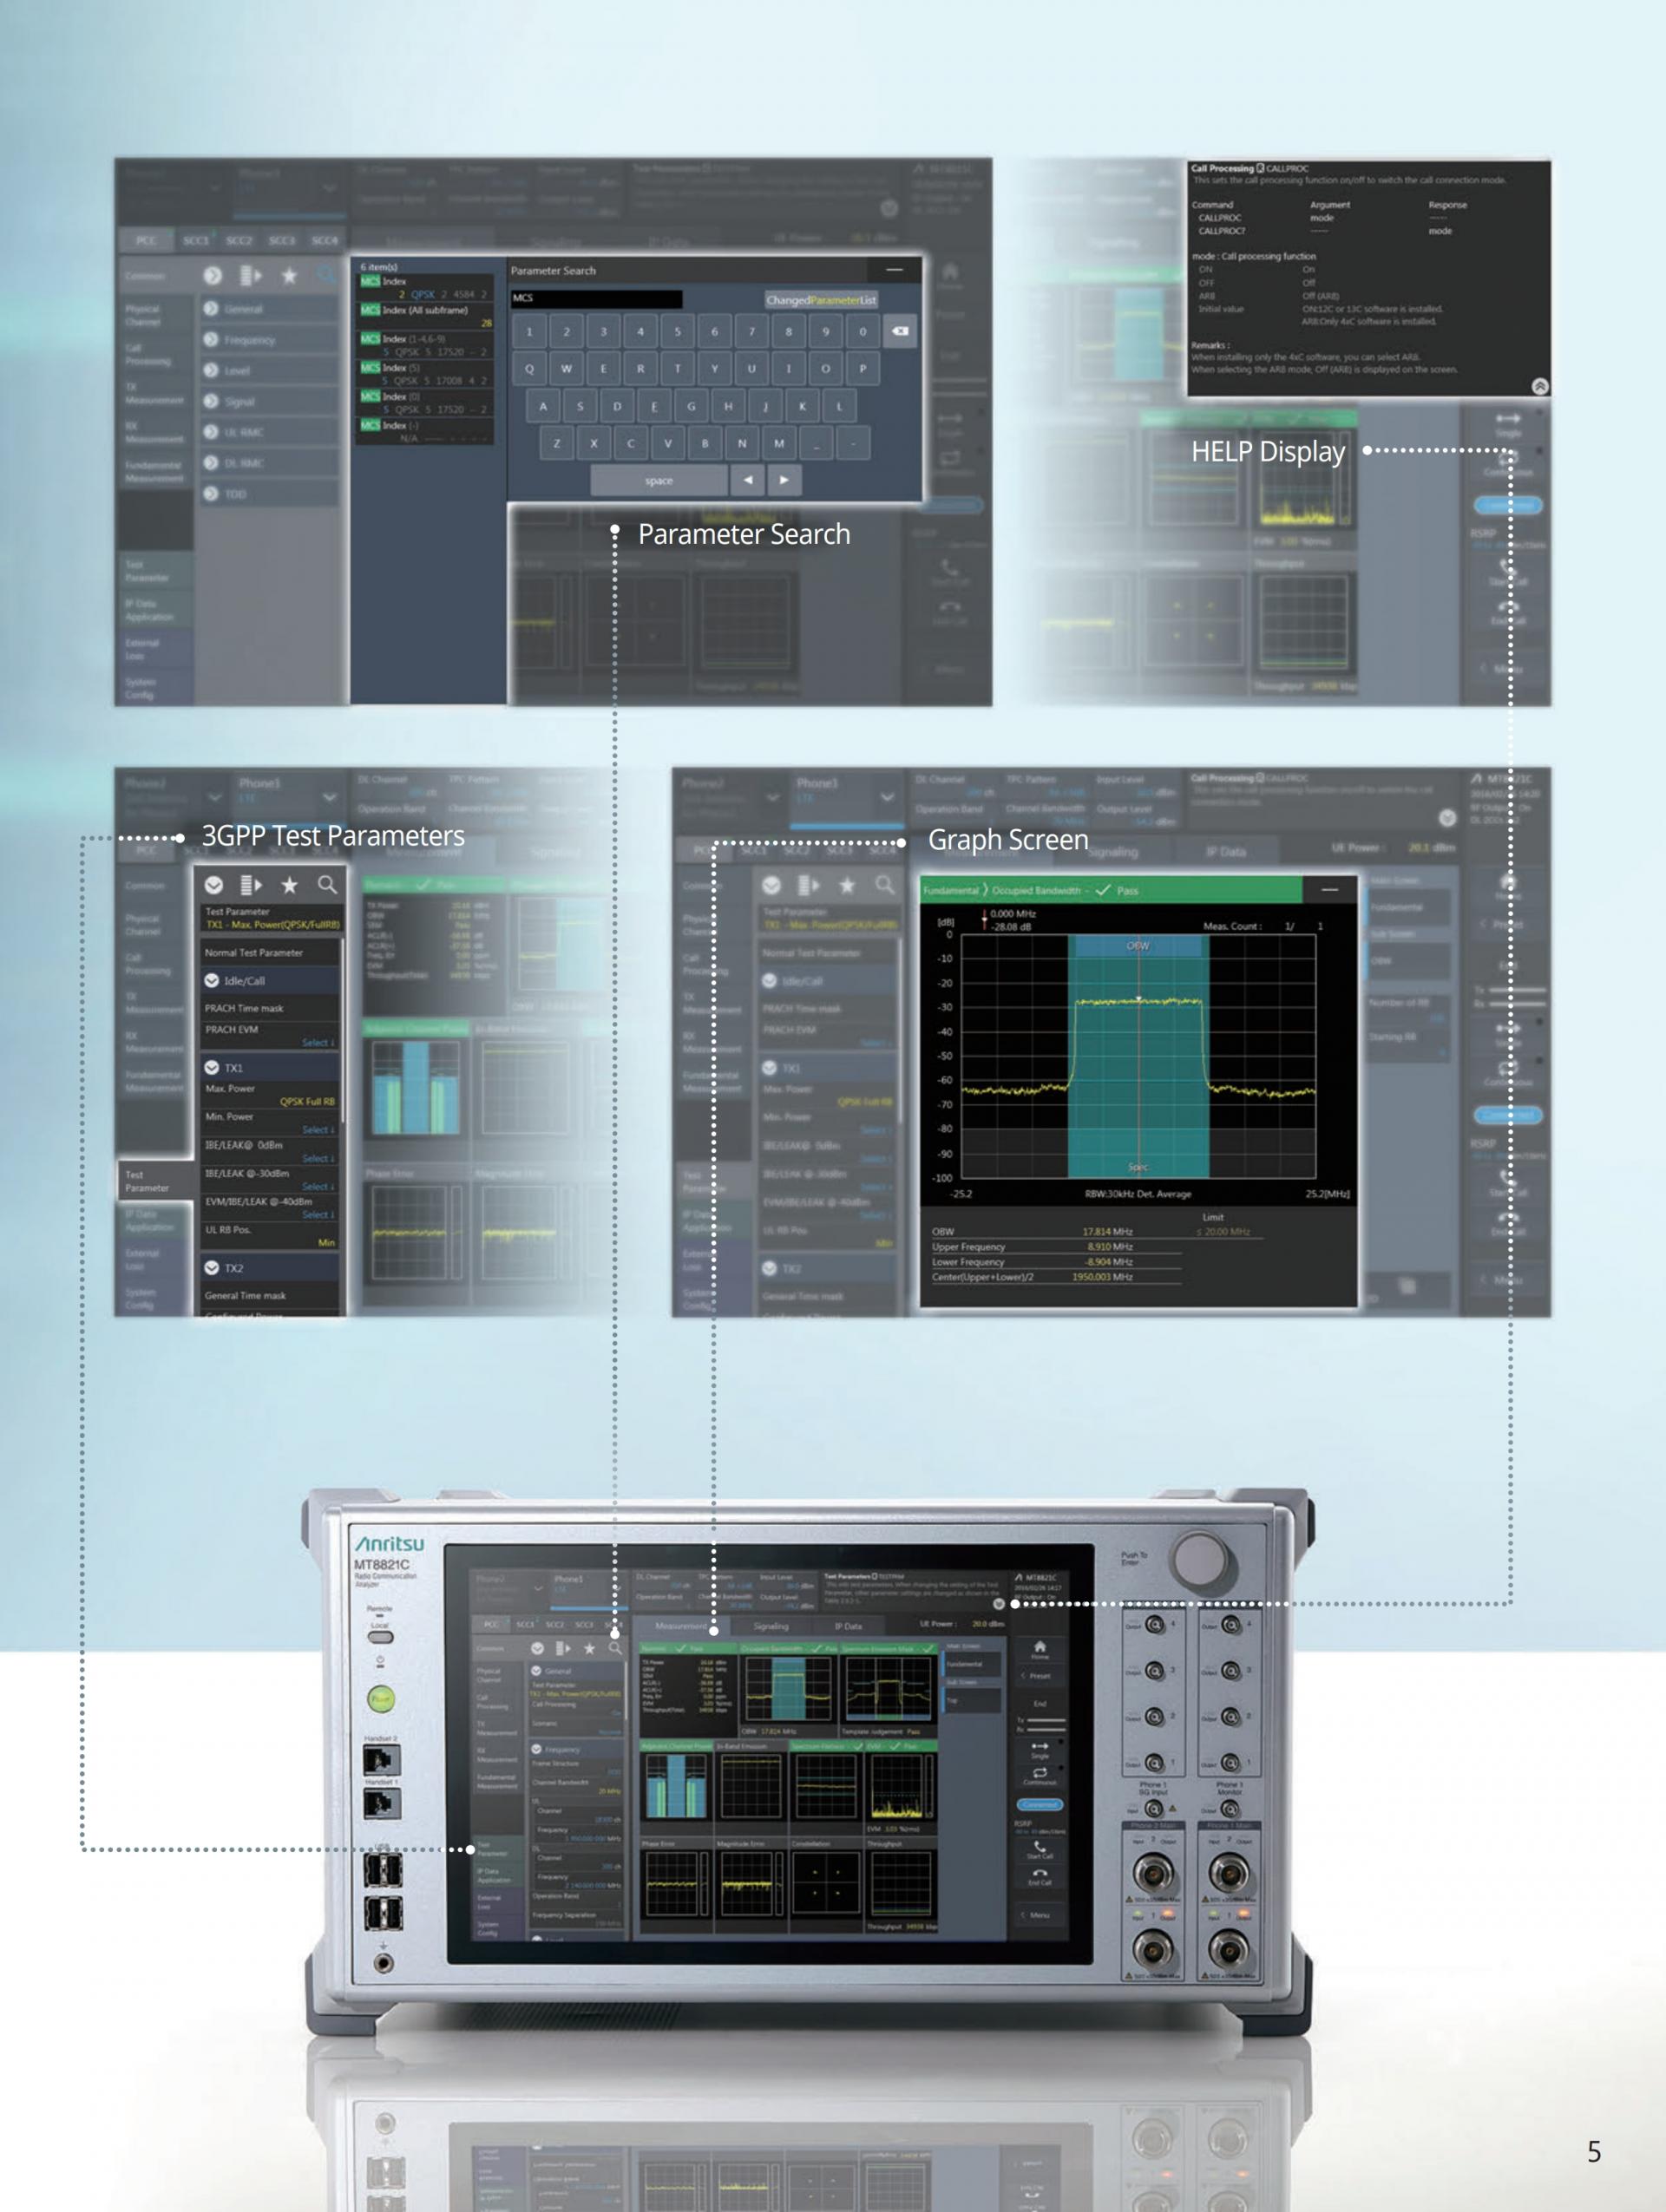Click the MCS search text field
This screenshot has height=2212, width=1666.
point(596,299)
